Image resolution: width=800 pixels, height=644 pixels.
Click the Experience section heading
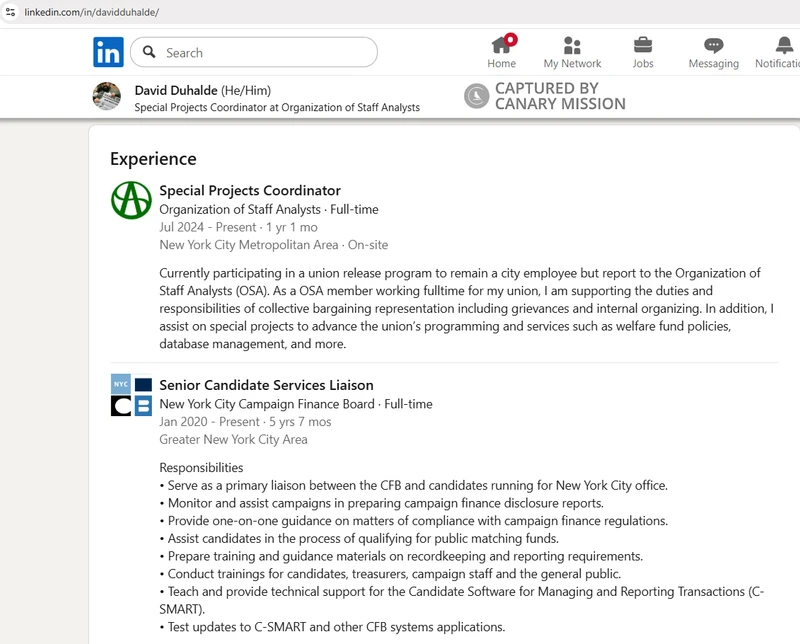pos(153,159)
